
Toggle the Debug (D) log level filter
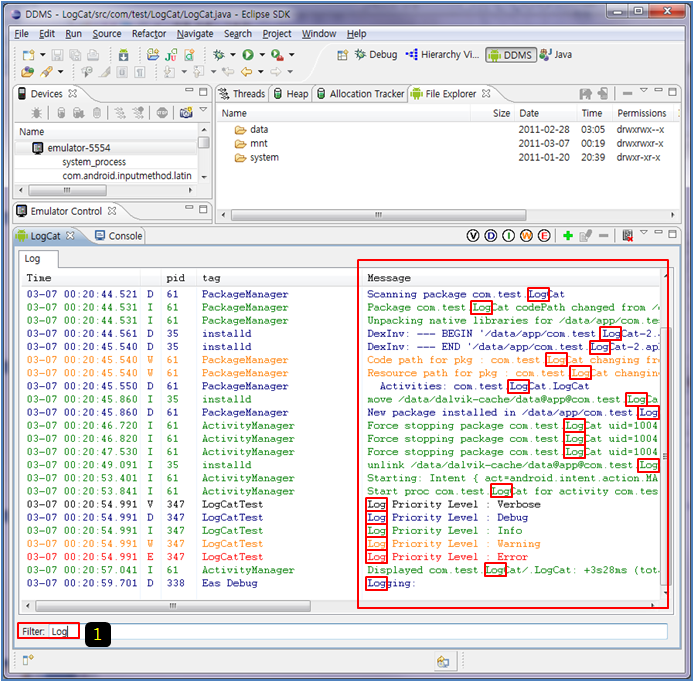[491, 236]
